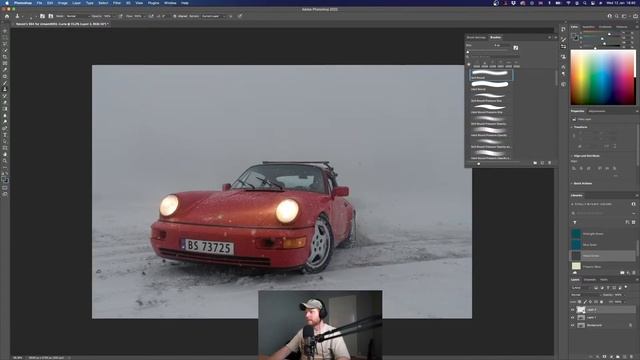Hide Layer 1 using its eye icon
Screen dimensions: 640x360
tap(573, 318)
